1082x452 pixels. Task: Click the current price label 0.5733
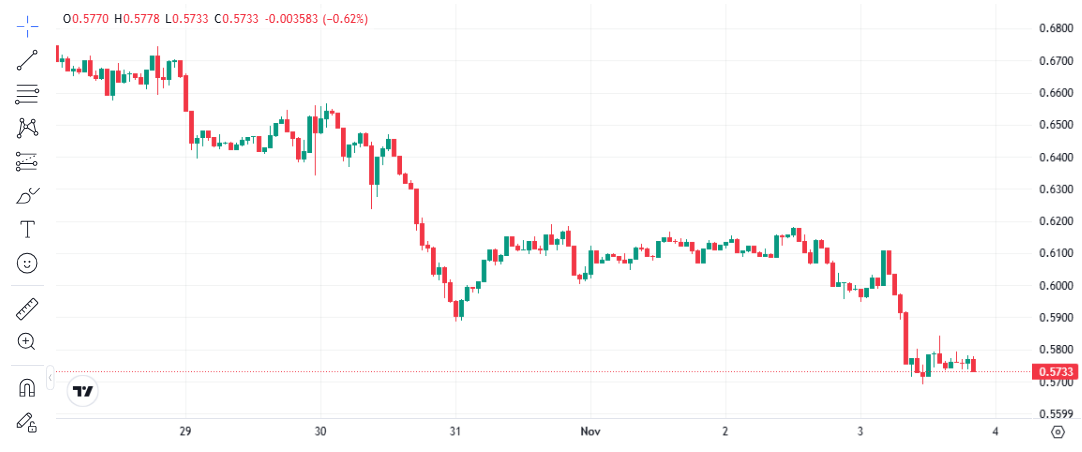pyautogui.click(x=1052, y=372)
